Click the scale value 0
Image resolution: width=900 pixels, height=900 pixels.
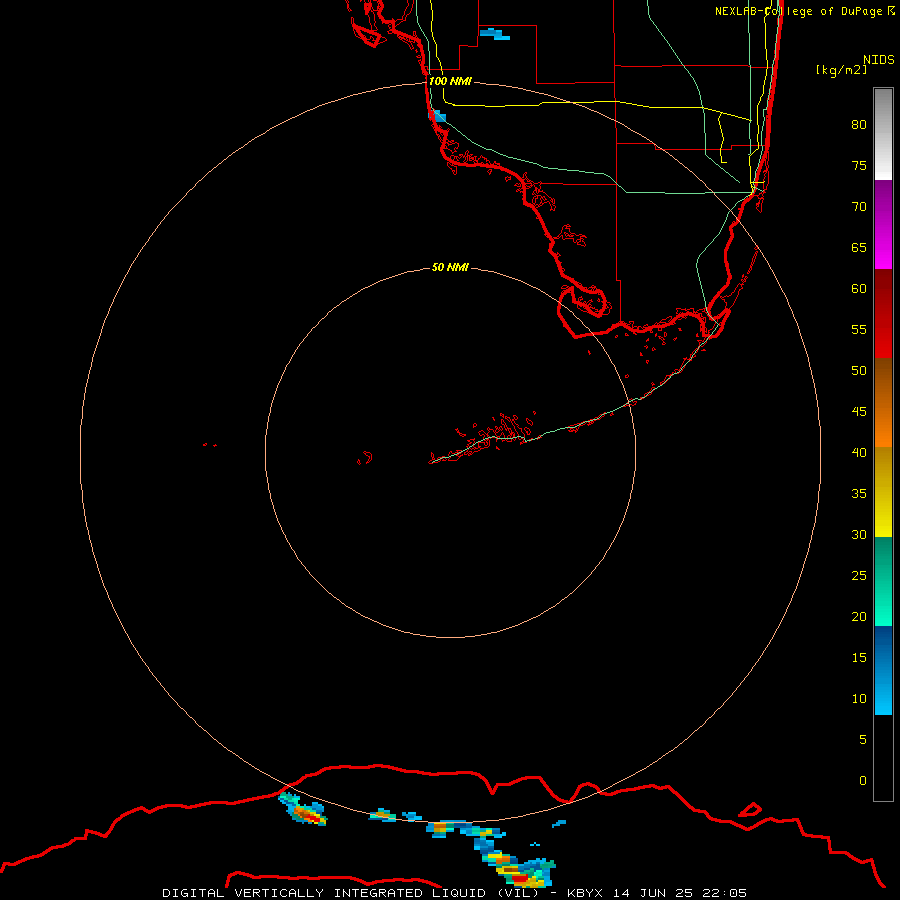click(x=863, y=781)
